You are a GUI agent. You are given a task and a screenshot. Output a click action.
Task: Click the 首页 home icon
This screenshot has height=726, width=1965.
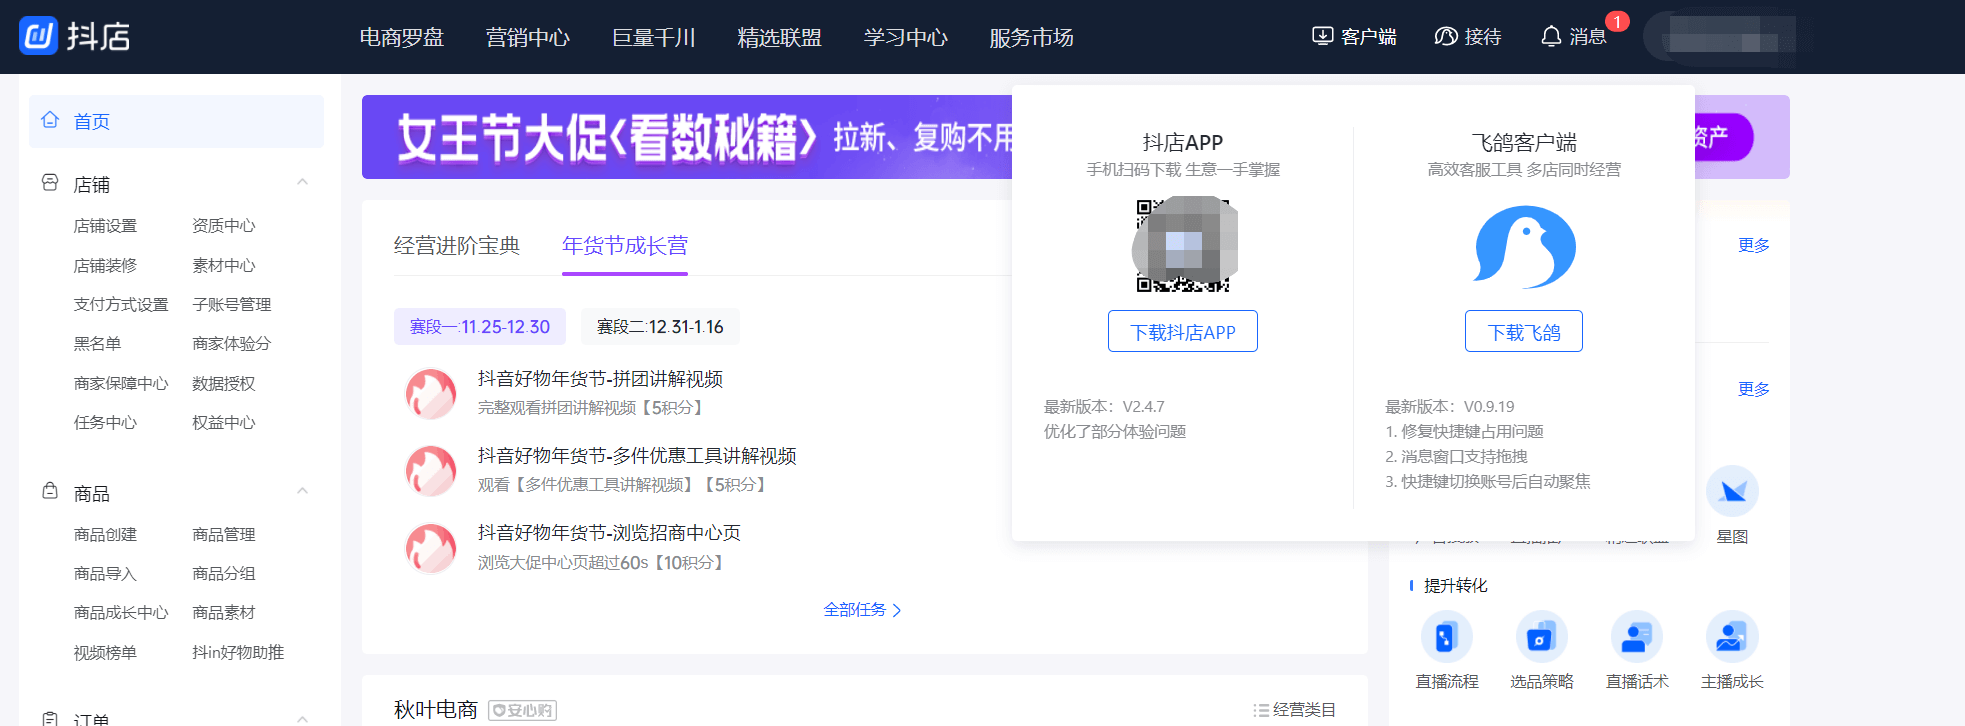point(50,120)
